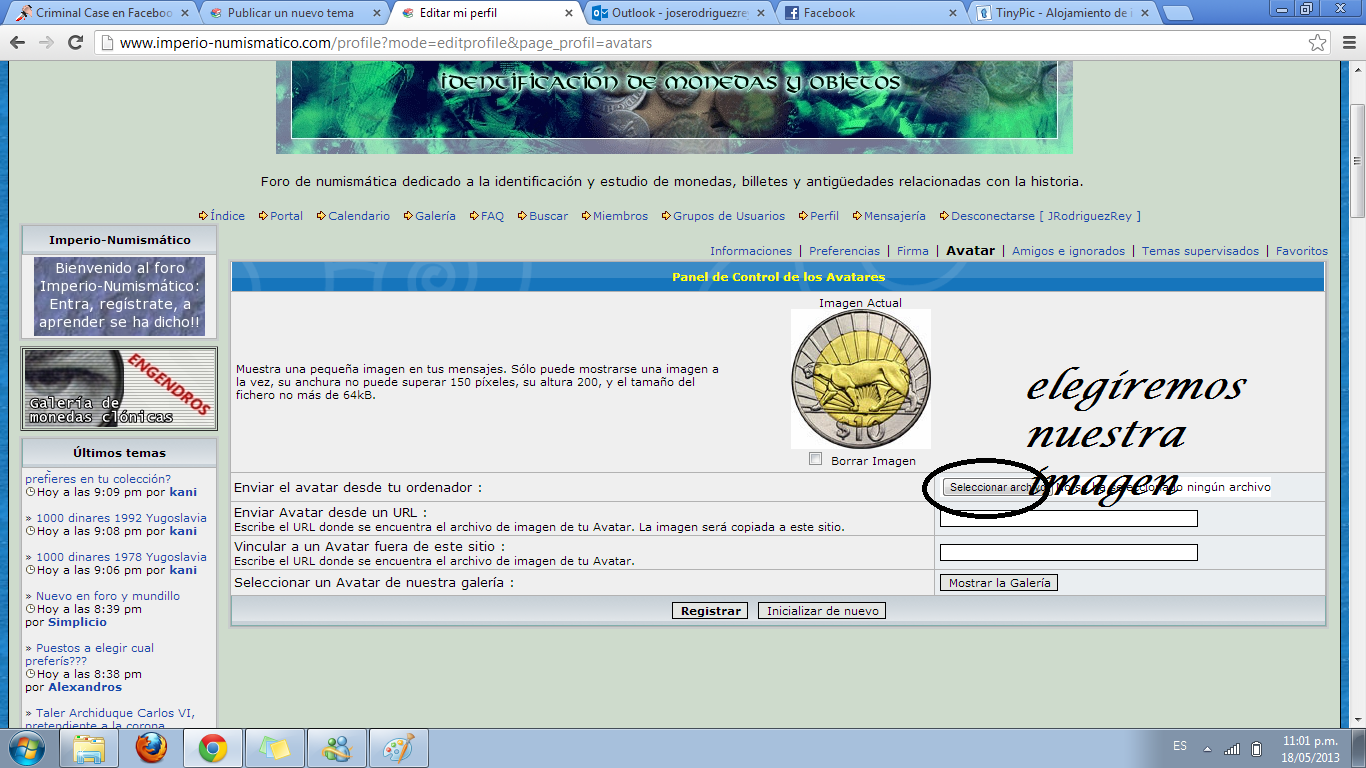The image size is (1366, 768).
Task: Open the Galería de monedas clónicas banner
Action: pyautogui.click(x=119, y=389)
